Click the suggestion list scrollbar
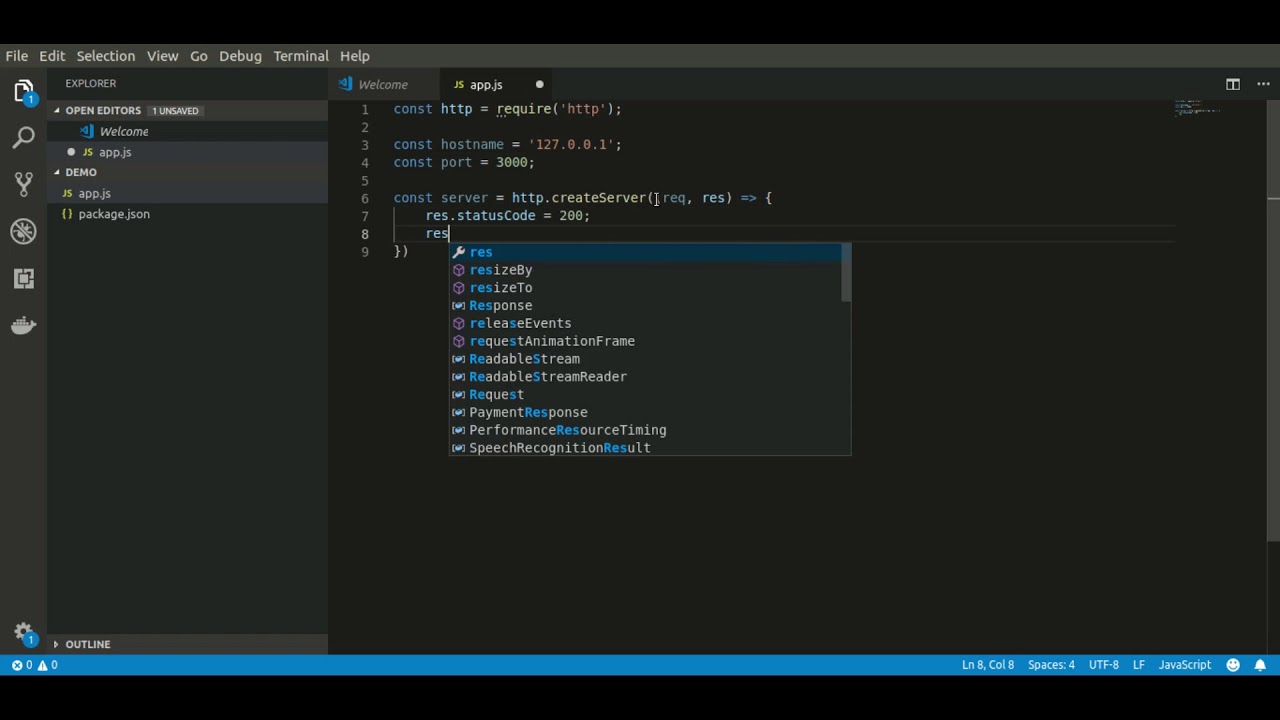 click(846, 273)
